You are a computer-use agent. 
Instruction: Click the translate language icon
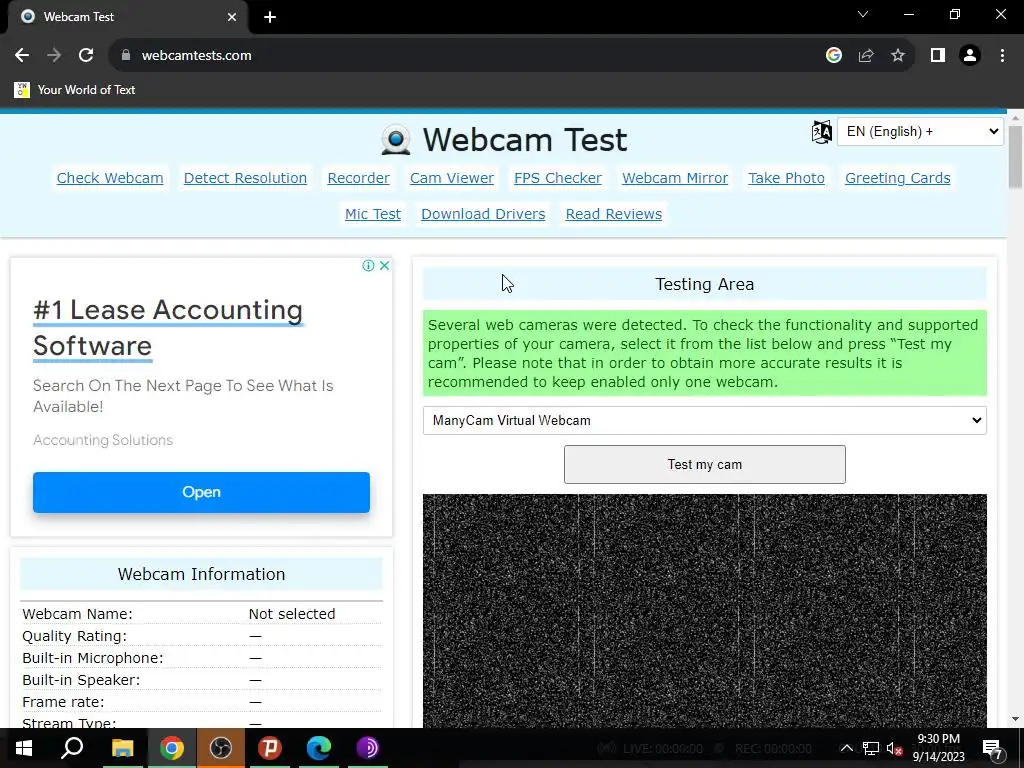click(x=822, y=132)
